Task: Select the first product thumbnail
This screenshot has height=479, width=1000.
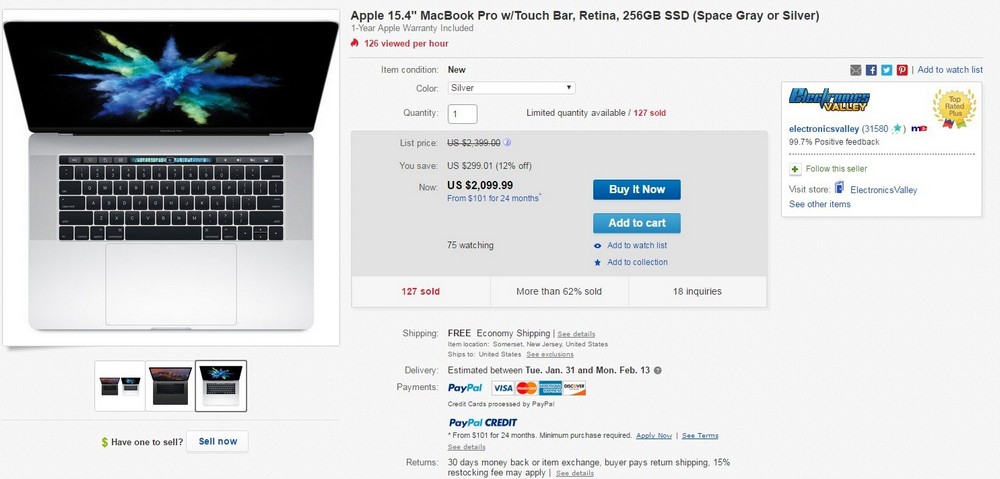Action: coord(120,386)
